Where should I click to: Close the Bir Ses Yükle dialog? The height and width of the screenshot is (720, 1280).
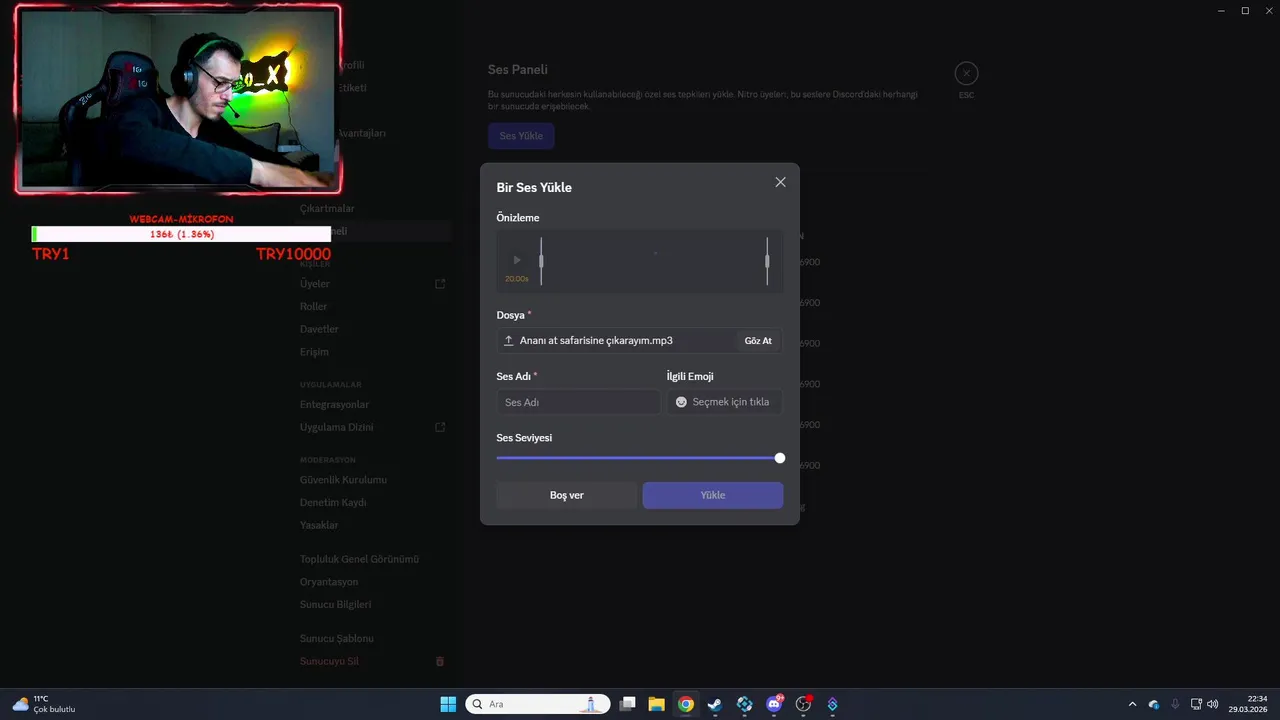[x=780, y=182]
